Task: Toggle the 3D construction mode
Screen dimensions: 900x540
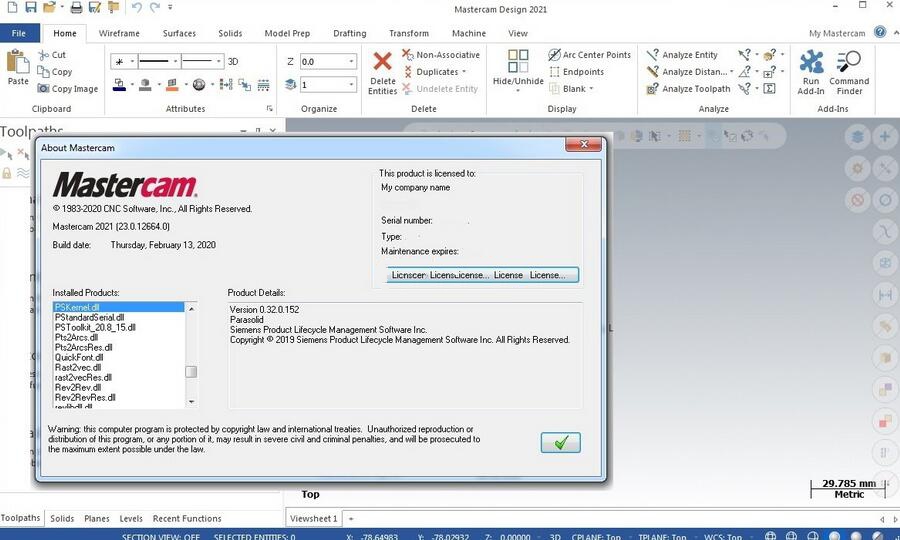Action: 233,61
